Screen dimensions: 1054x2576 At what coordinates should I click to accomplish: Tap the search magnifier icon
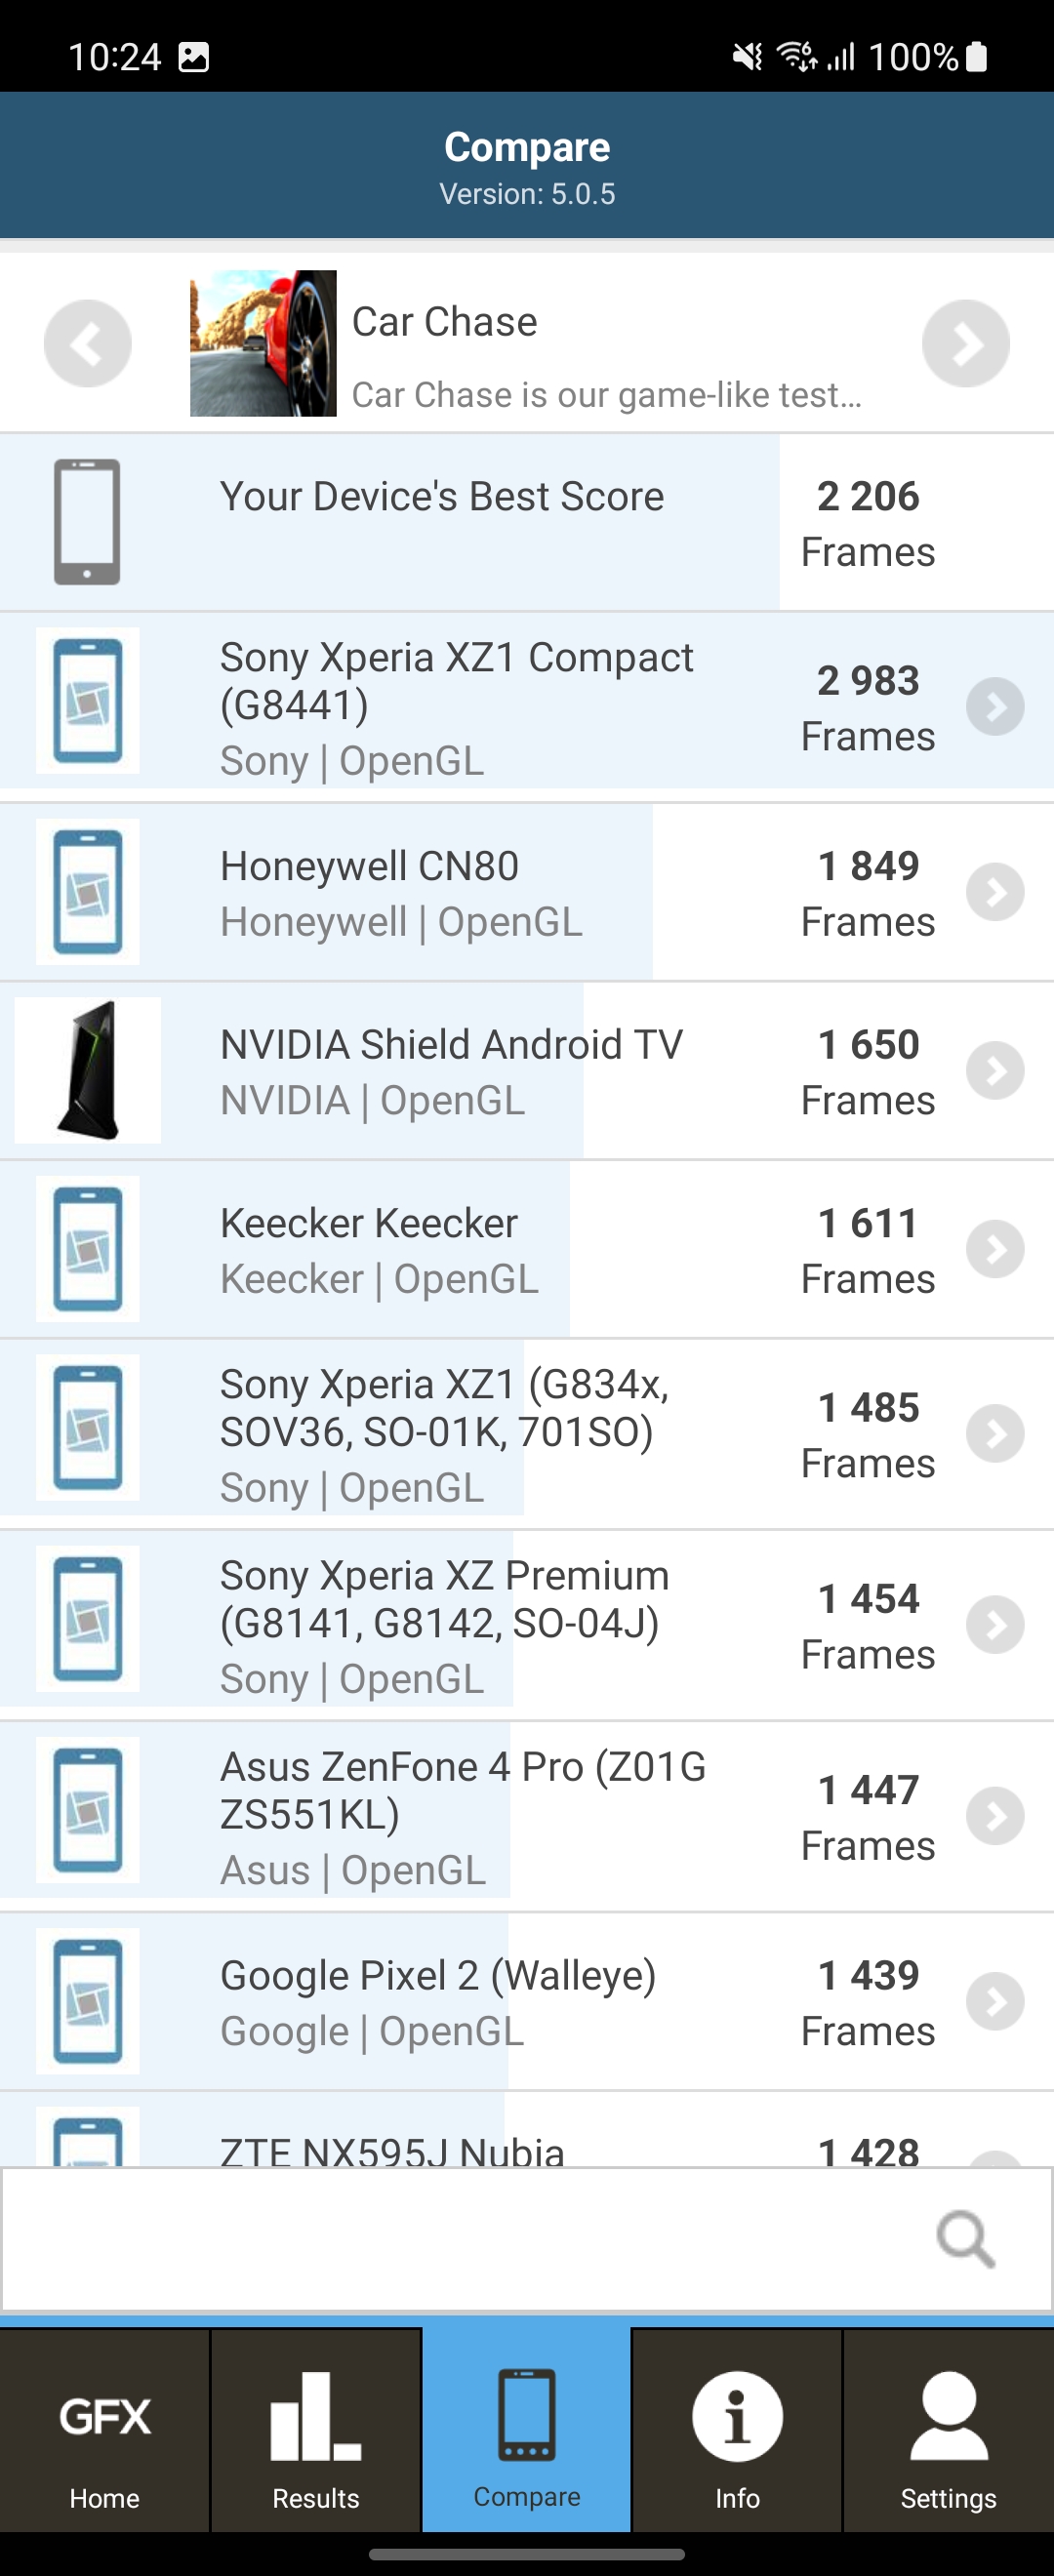pyautogui.click(x=965, y=2239)
